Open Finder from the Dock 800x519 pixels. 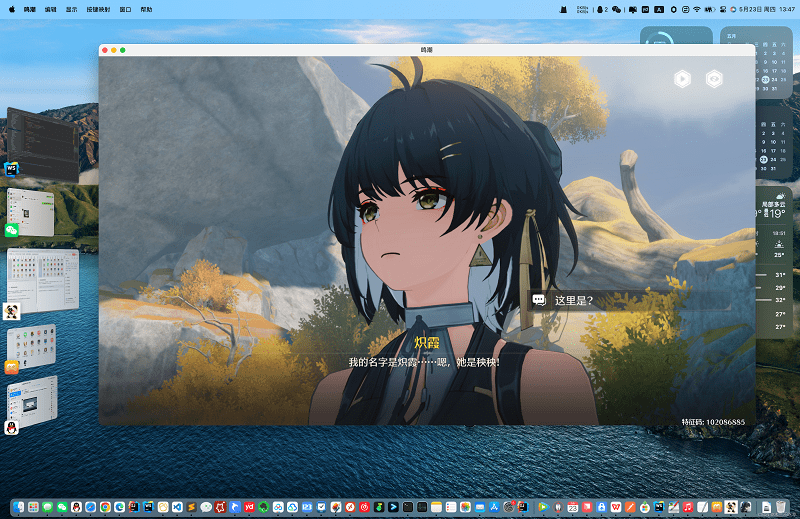(19, 507)
